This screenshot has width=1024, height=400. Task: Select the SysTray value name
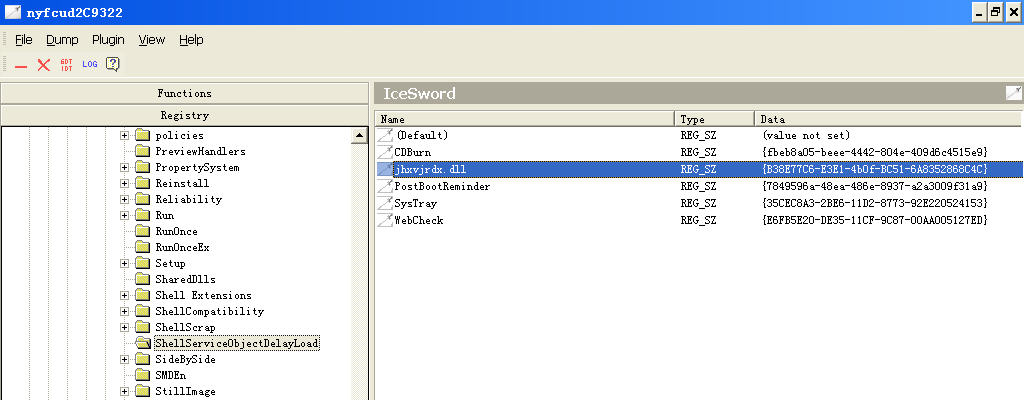tap(416, 203)
